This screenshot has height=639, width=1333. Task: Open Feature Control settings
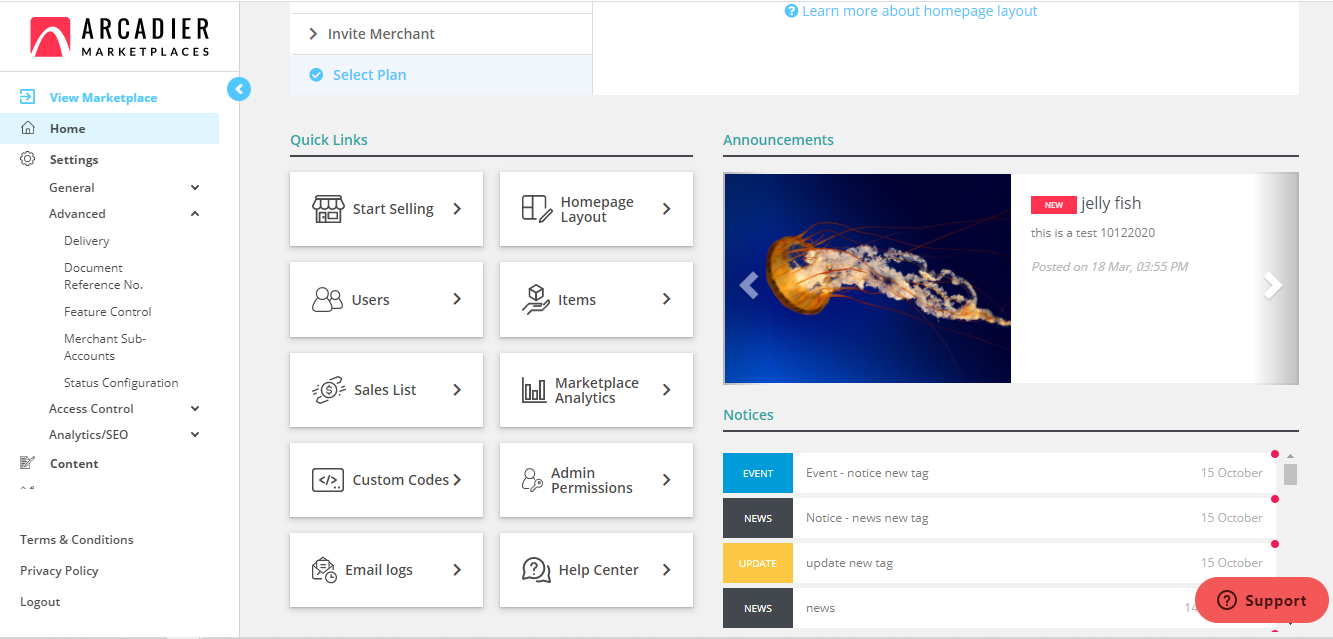[108, 311]
